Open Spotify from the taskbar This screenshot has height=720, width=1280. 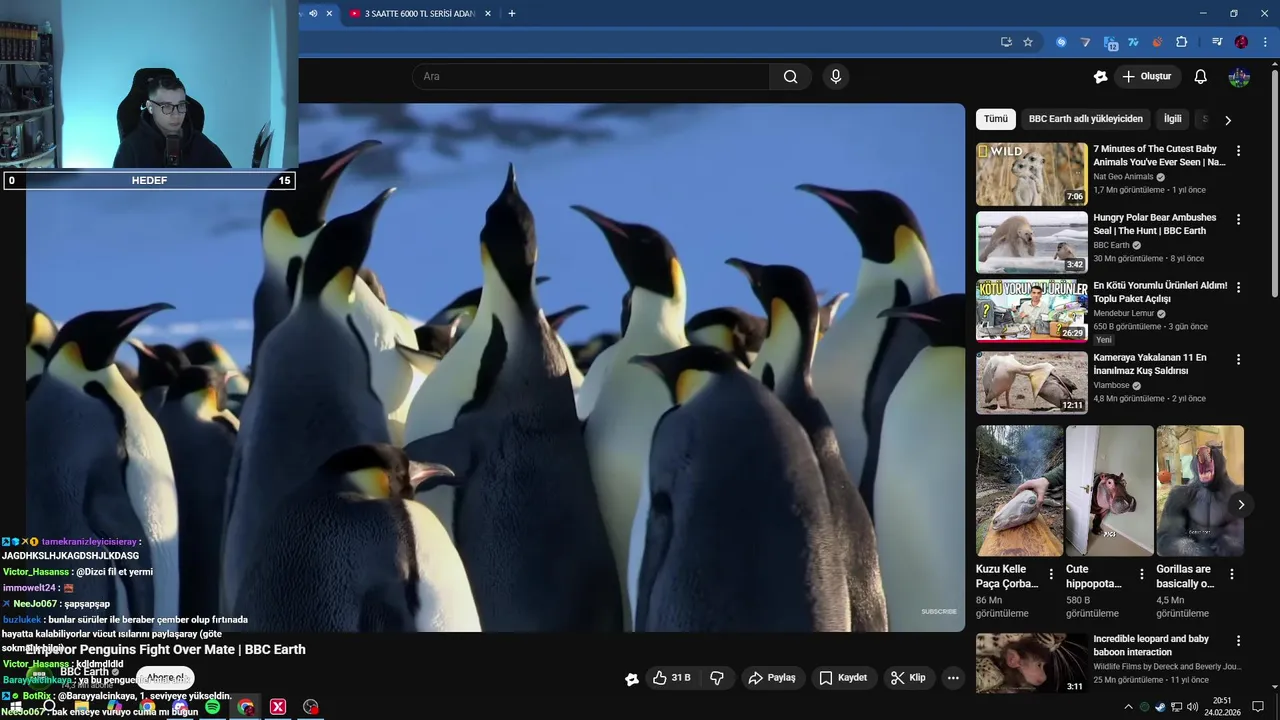click(213, 707)
